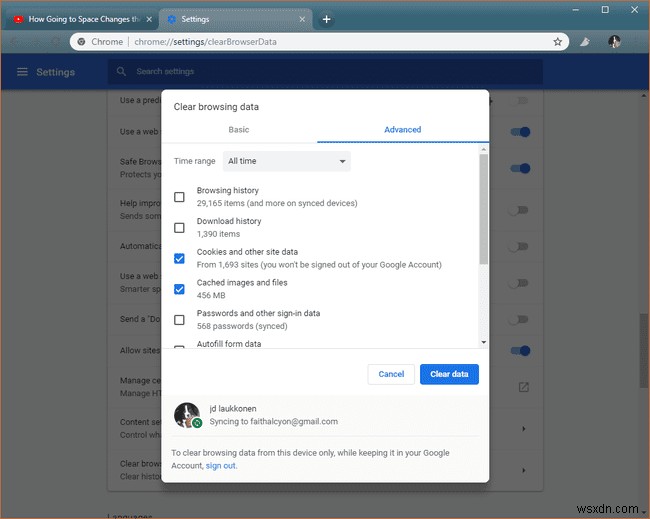The image size is (650, 519).
Task: Check the Browsing history checkbox
Action: pyautogui.click(x=179, y=197)
